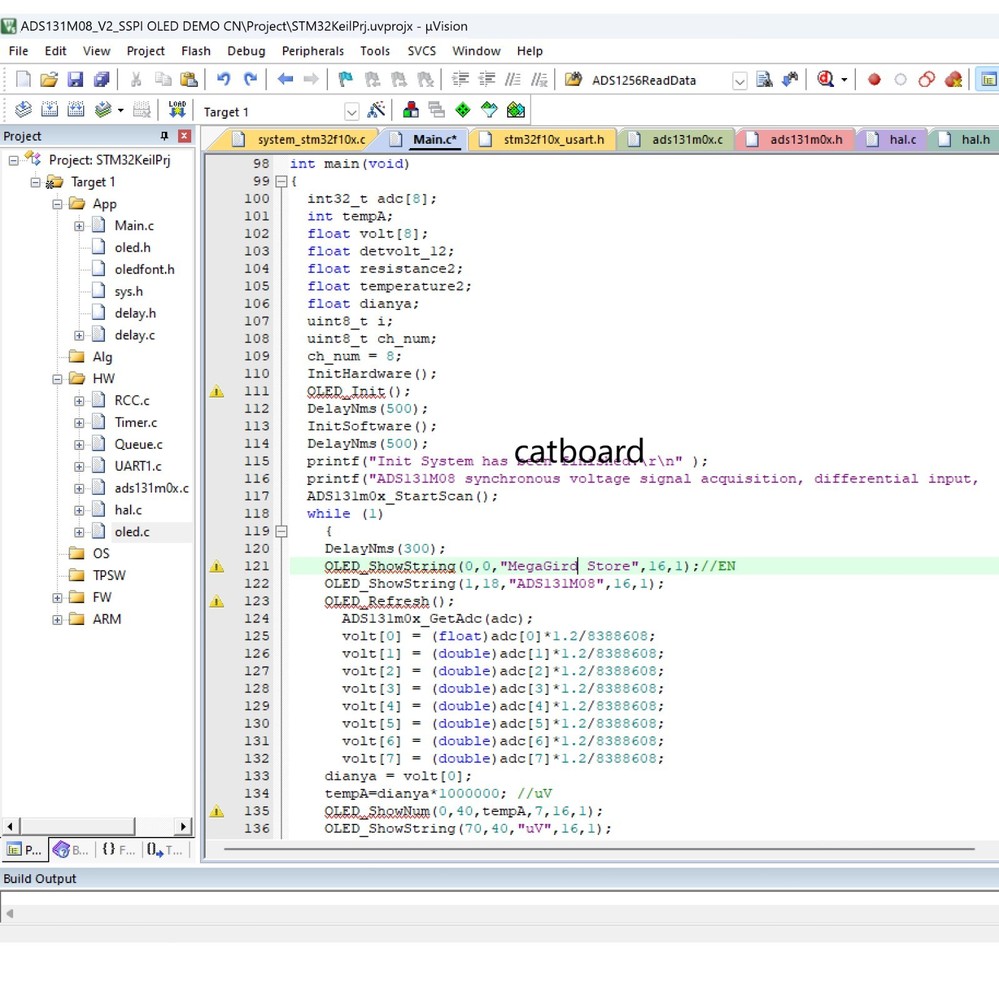Expand the FW folder in project tree
Screen dimensions: 999x1000
57,597
